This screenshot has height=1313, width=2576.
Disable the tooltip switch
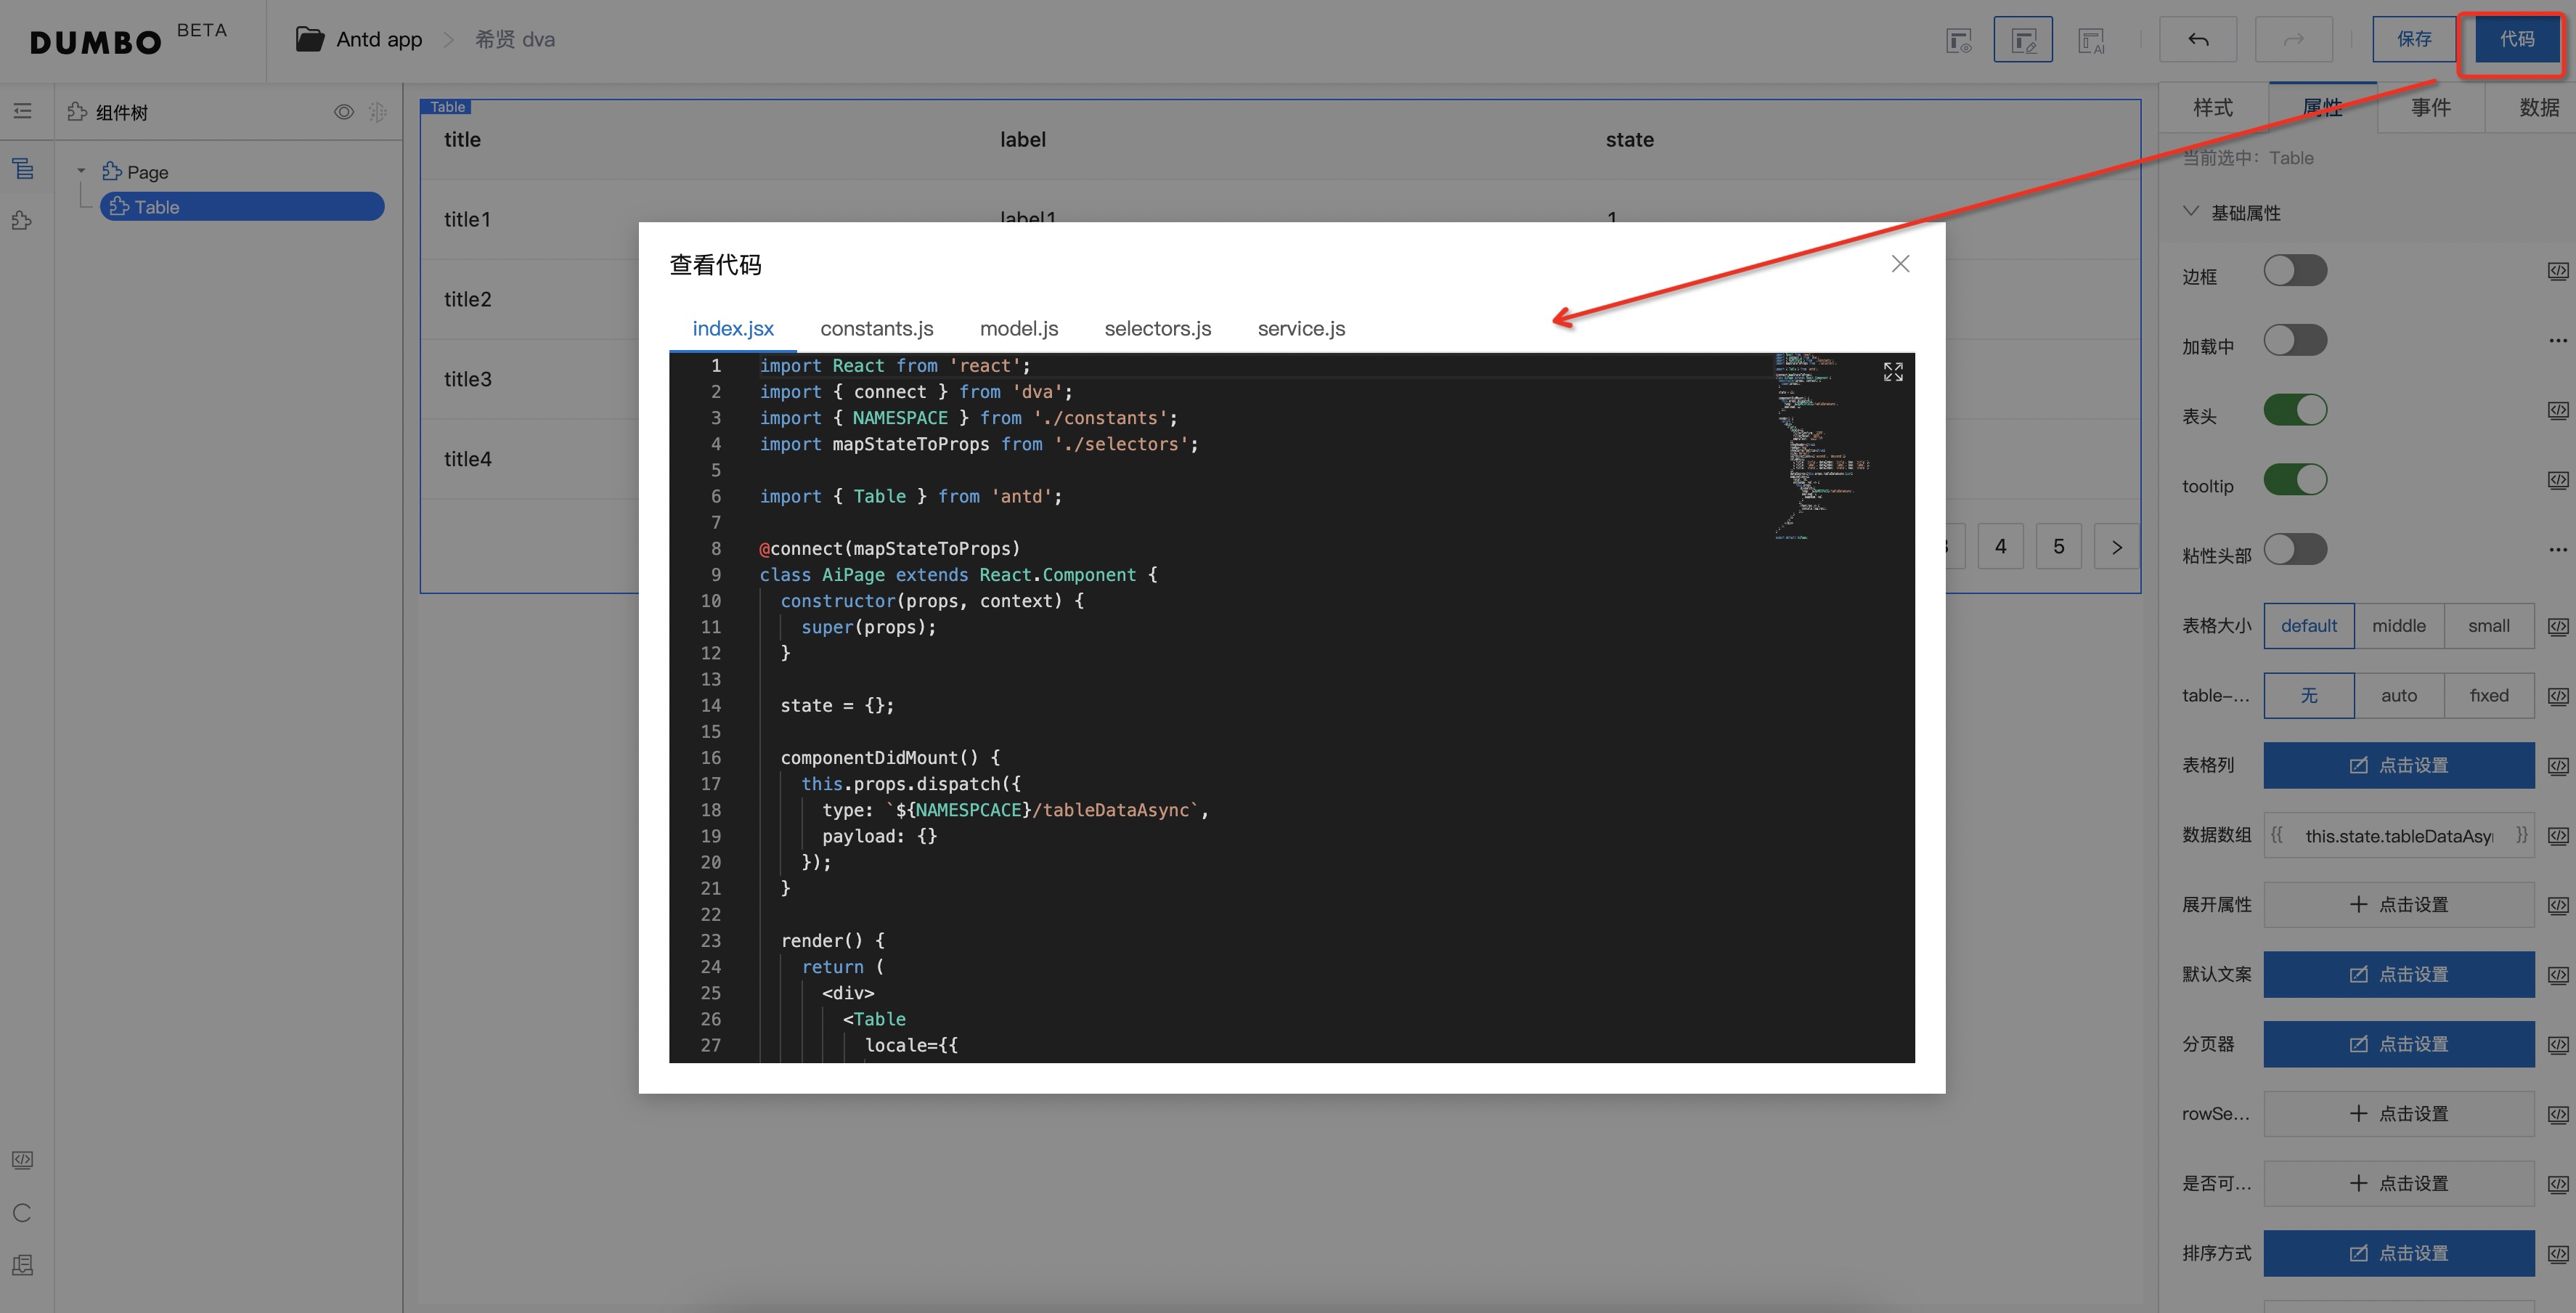pos(2295,480)
